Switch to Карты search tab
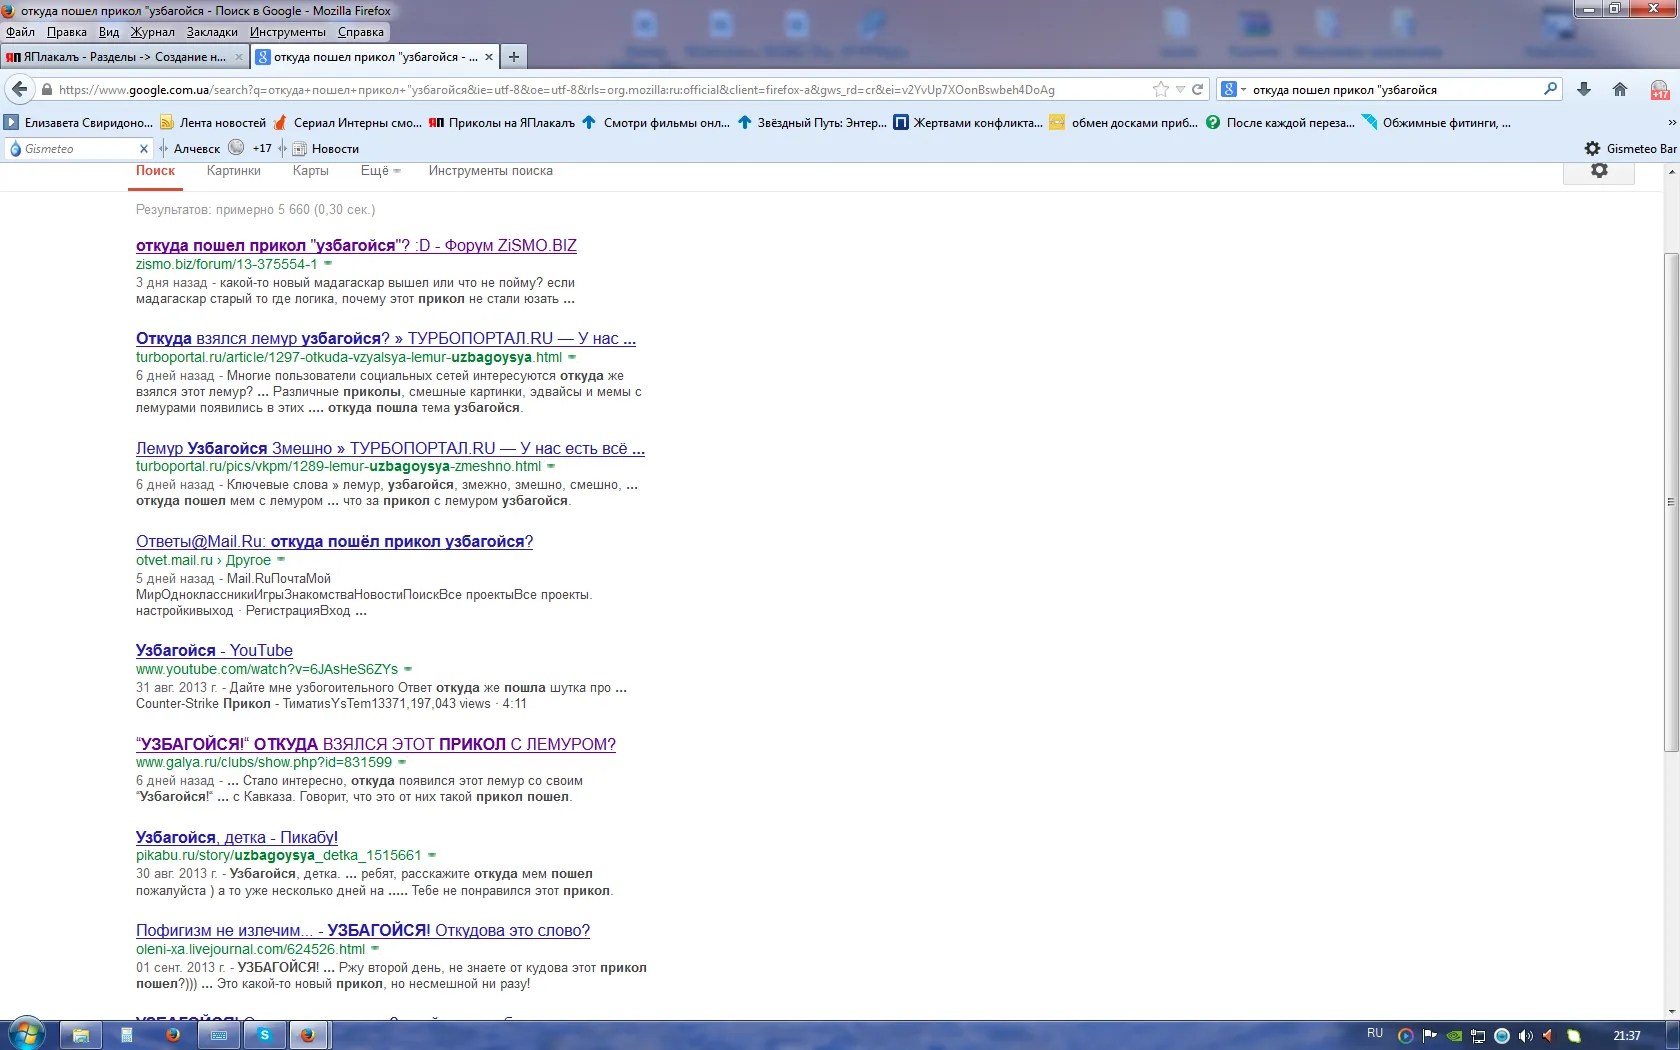The width and height of the screenshot is (1680, 1050). click(310, 171)
